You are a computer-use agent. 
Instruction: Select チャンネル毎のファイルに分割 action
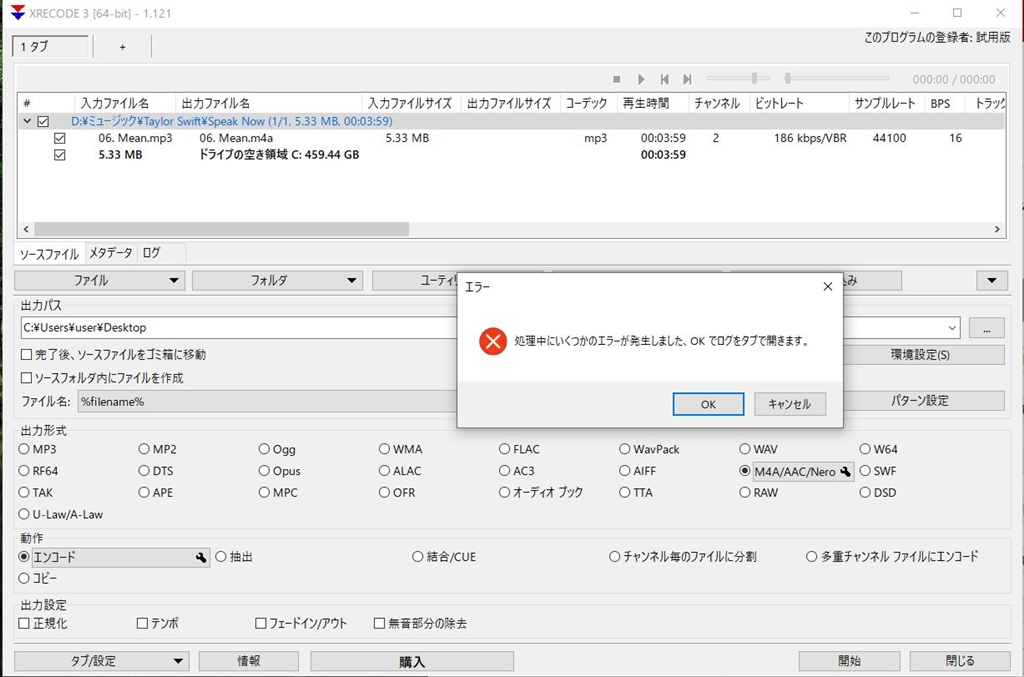[614, 557]
